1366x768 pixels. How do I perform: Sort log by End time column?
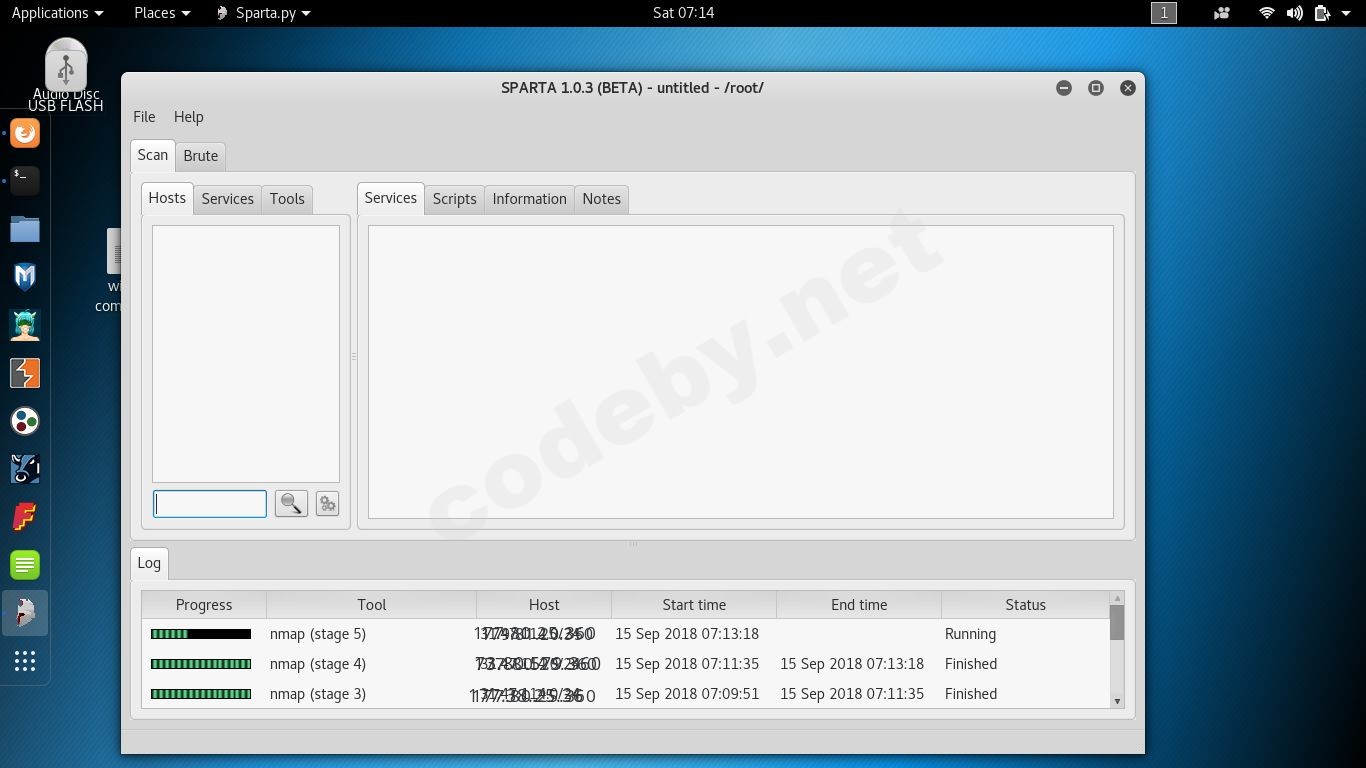click(x=859, y=605)
